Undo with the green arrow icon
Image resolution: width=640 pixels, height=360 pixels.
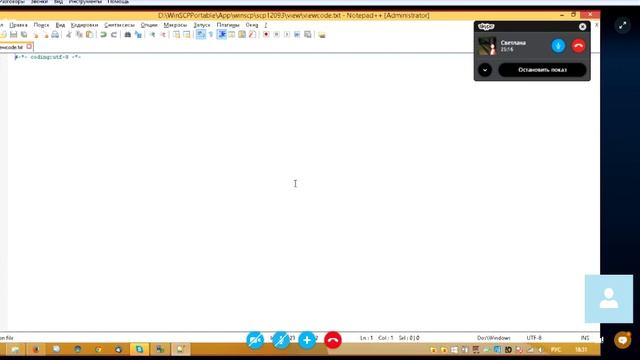[x=103, y=35]
